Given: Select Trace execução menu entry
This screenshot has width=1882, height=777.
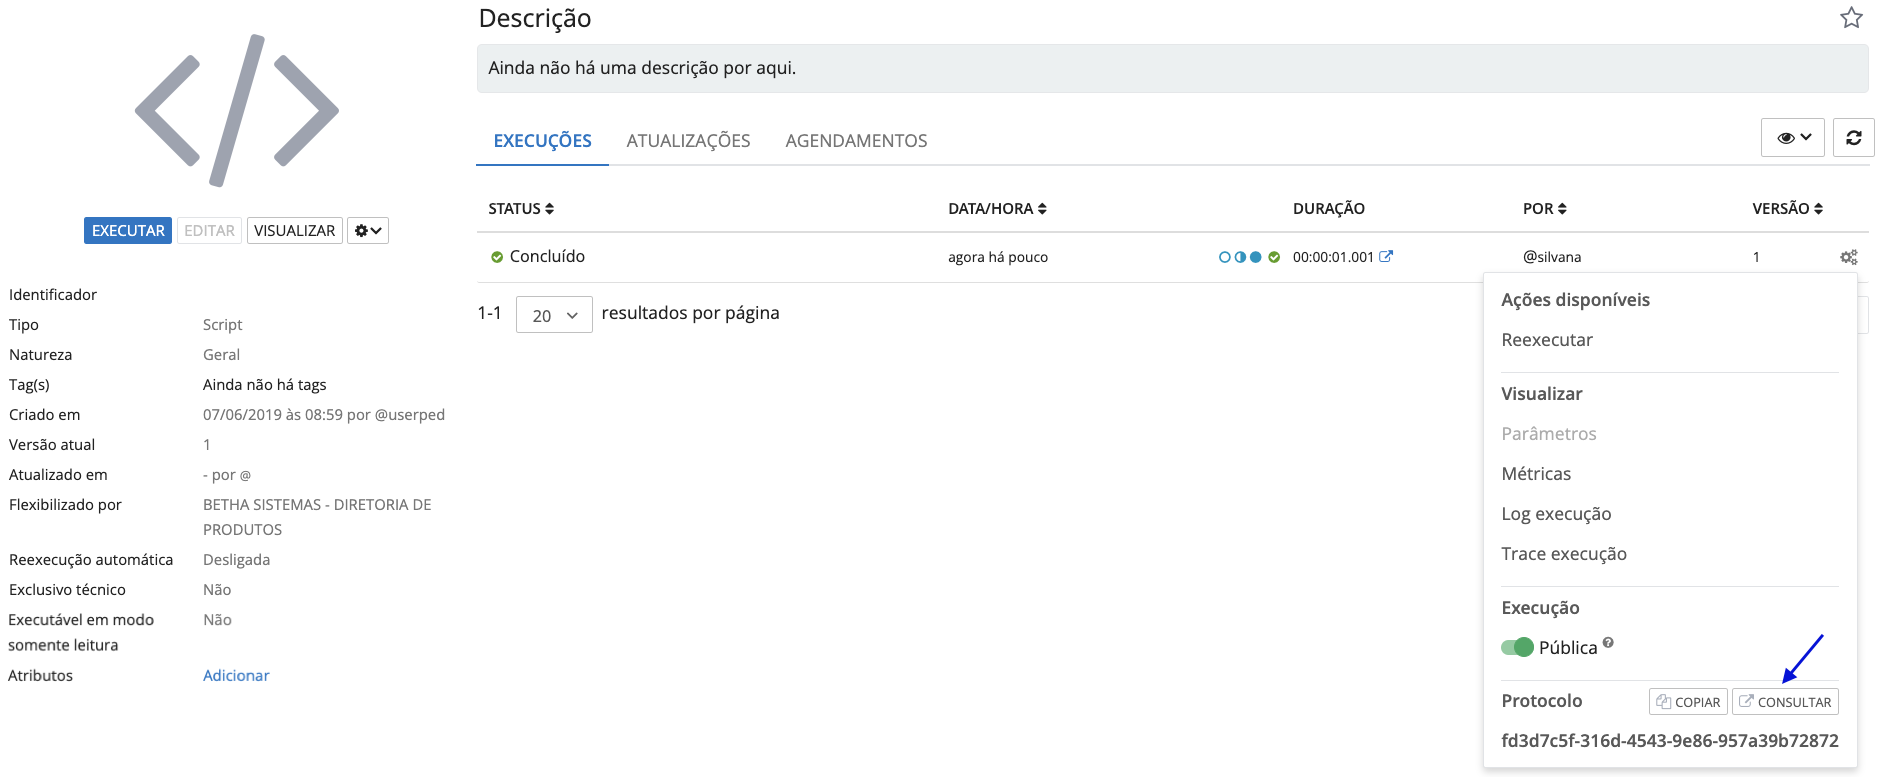Looking at the screenshot, I should click(x=1564, y=554).
